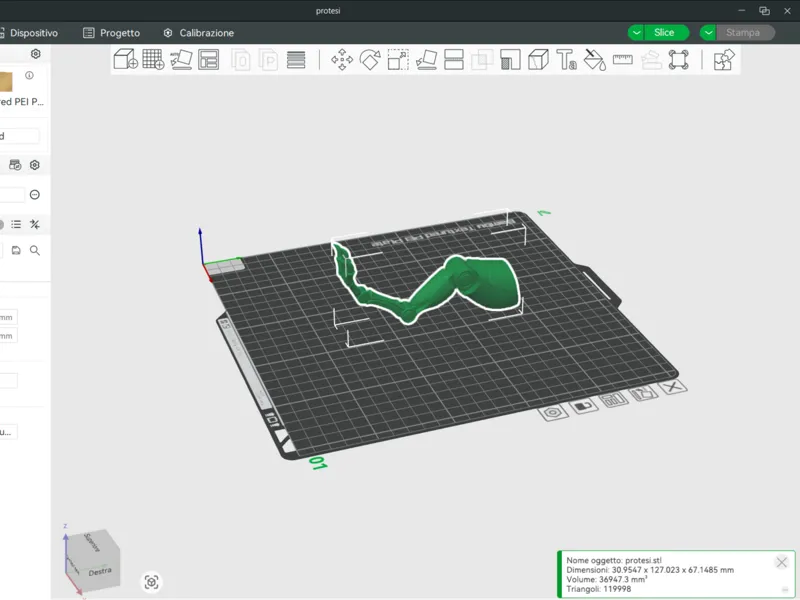Select the Scale tool
The image size is (800, 600).
click(398, 60)
